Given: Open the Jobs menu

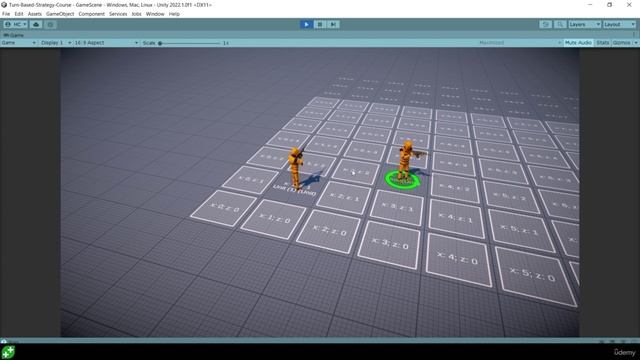Looking at the screenshot, I should tap(136, 14).
